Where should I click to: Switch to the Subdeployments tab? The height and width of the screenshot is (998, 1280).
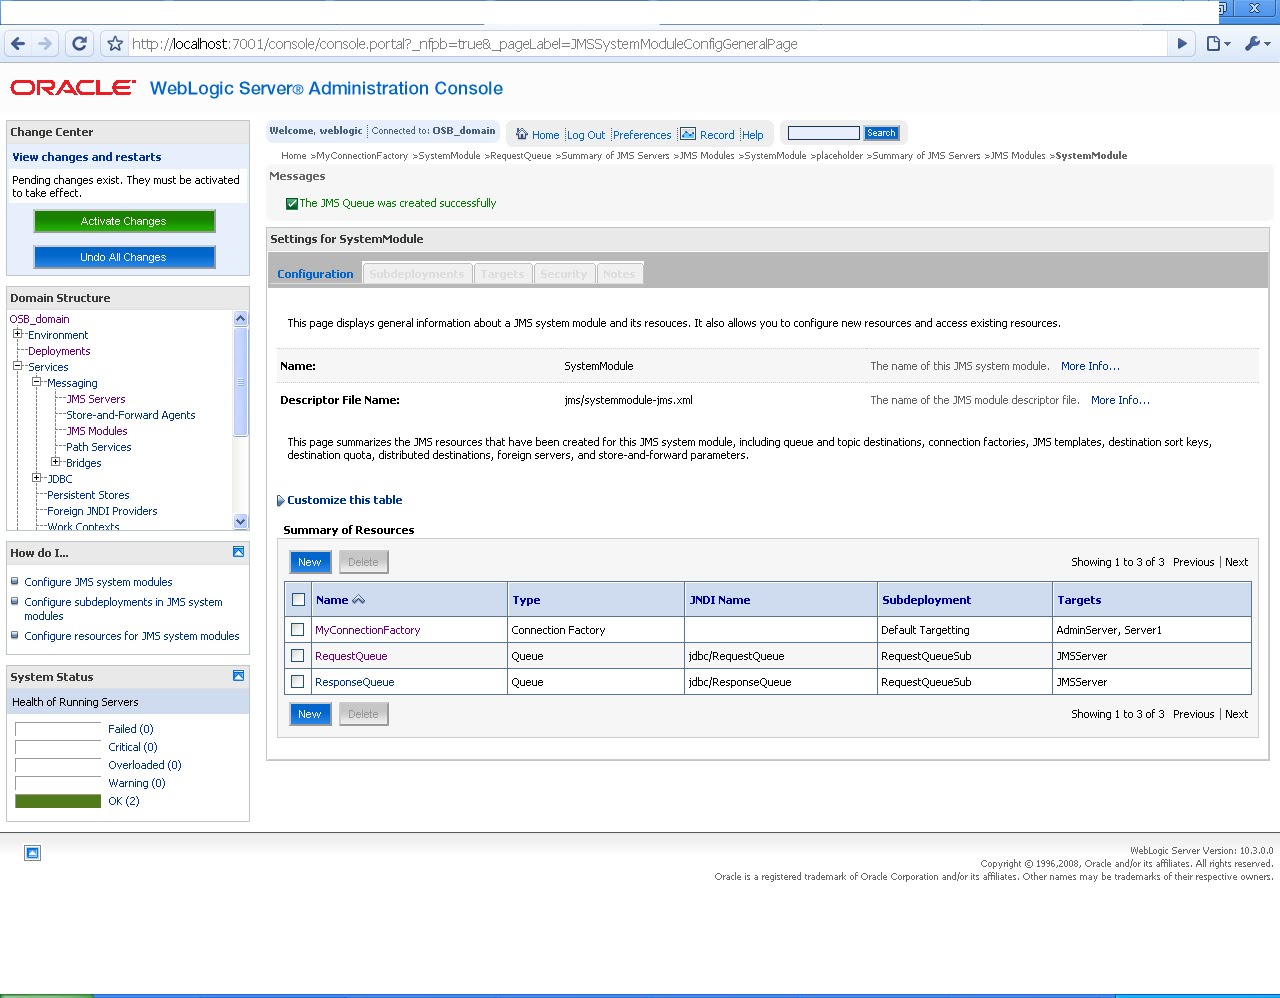tap(417, 274)
